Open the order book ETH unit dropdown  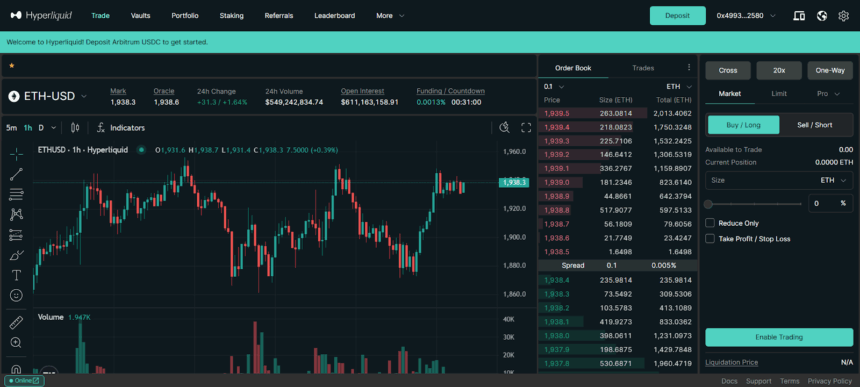coord(679,87)
